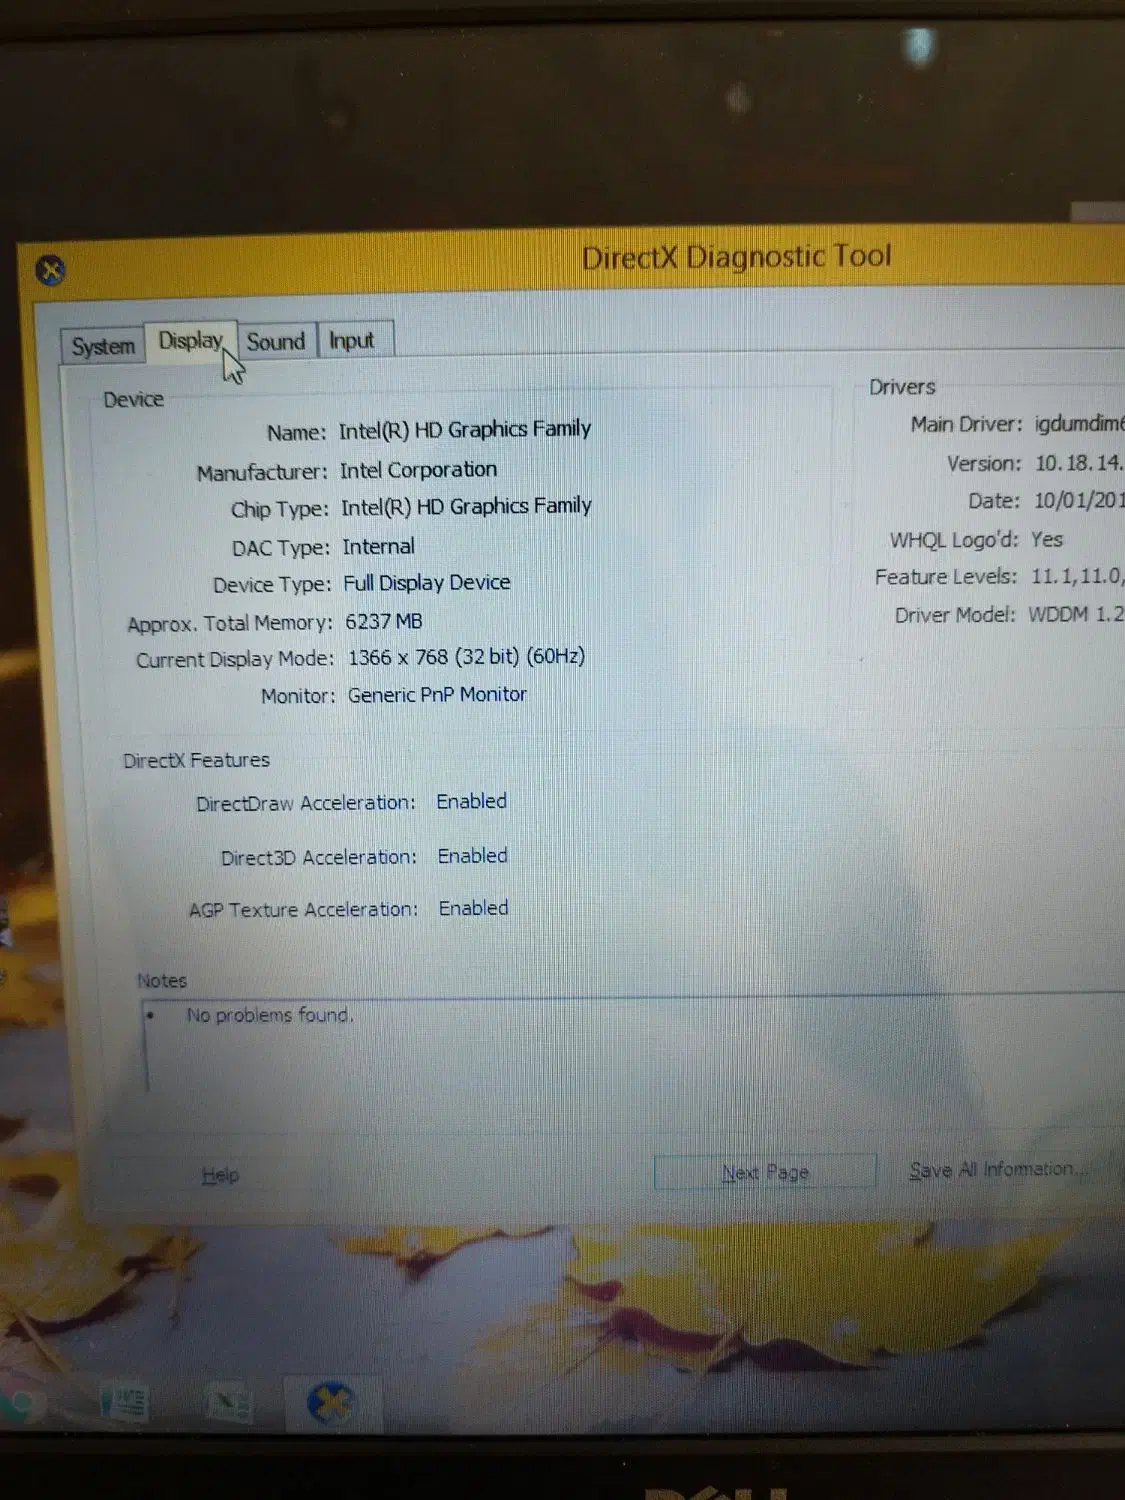Image resolution: width=1125 pixels, height=1500 pixels.
Task: Select the Intel(R) HD Graphics Family name value
Action: 464,428
